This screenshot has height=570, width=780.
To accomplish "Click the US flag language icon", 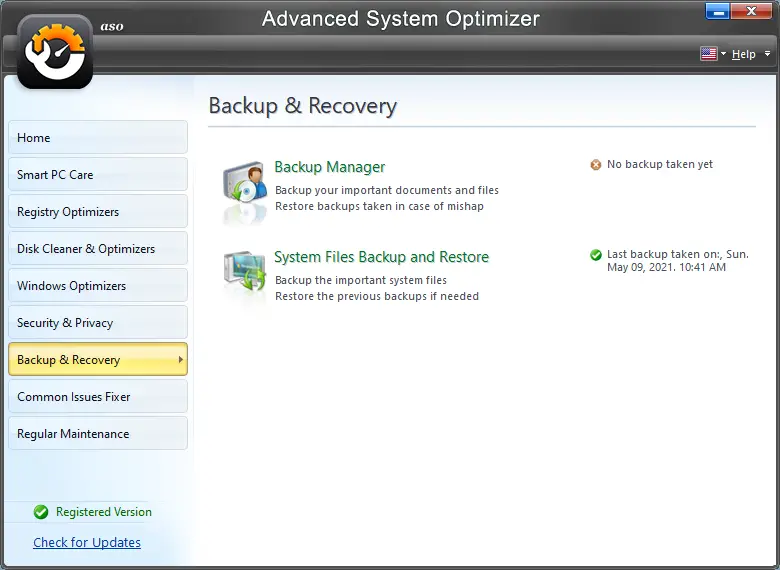I will point(708,54).
